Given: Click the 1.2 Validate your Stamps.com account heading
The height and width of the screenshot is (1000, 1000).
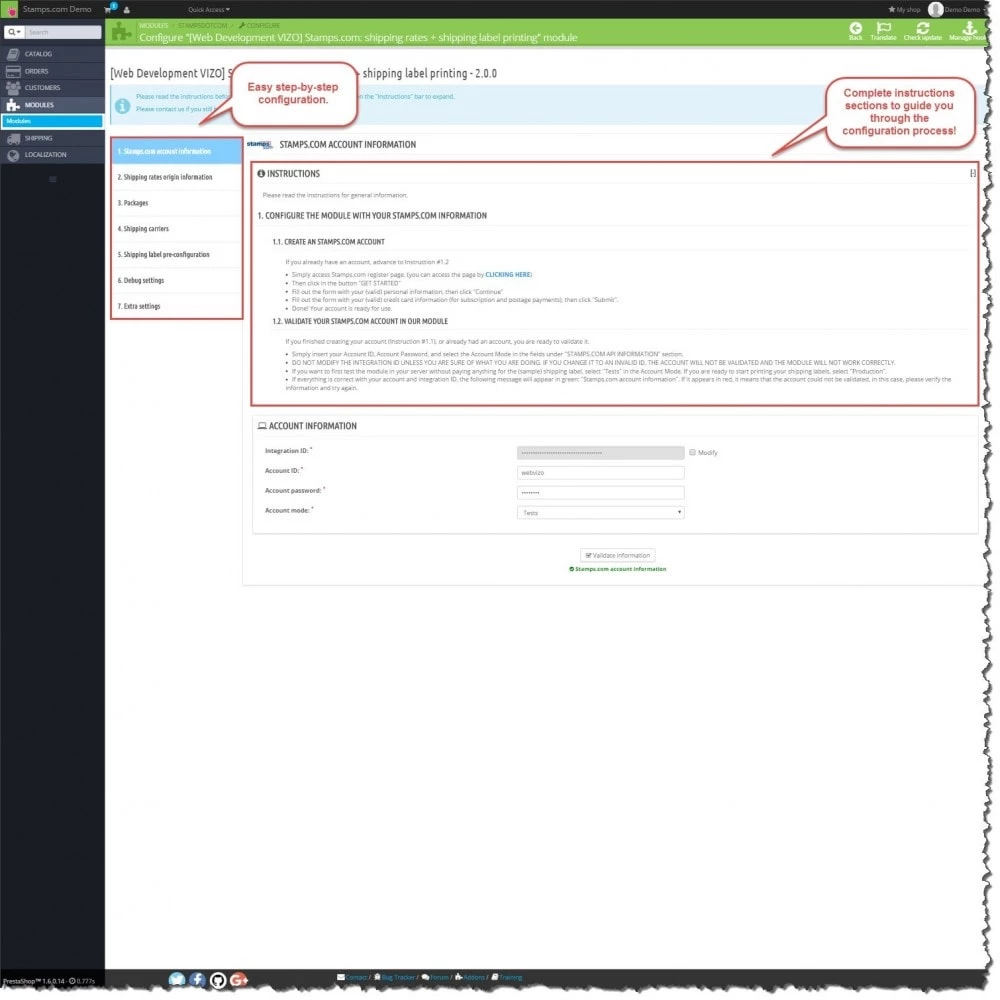Looking at the screenshot, I should click(x=360, y=321).
